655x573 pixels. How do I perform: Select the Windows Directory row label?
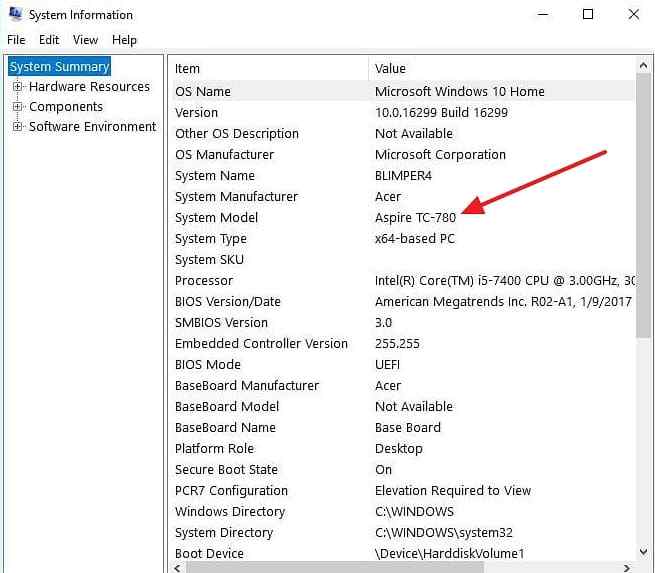[230, 512]
